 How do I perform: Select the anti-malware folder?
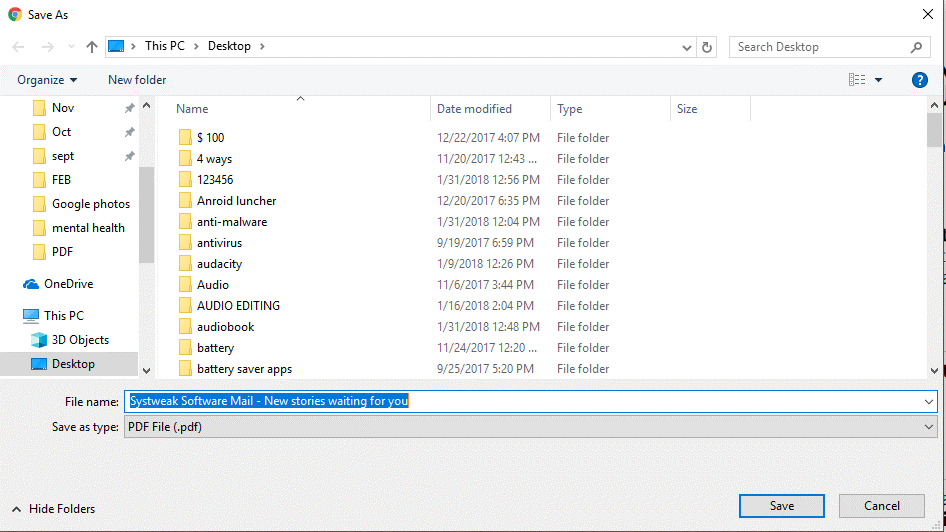pos(232,222)
